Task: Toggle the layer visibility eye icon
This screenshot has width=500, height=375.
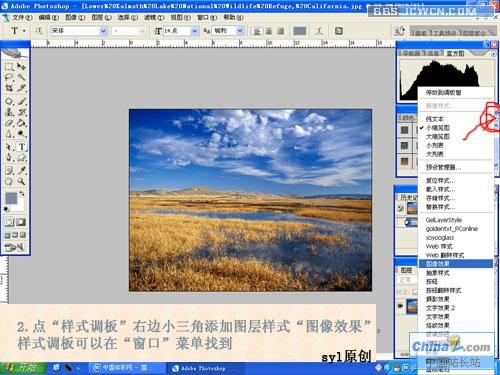Action: pyautogui.click(x=400, y=306)
